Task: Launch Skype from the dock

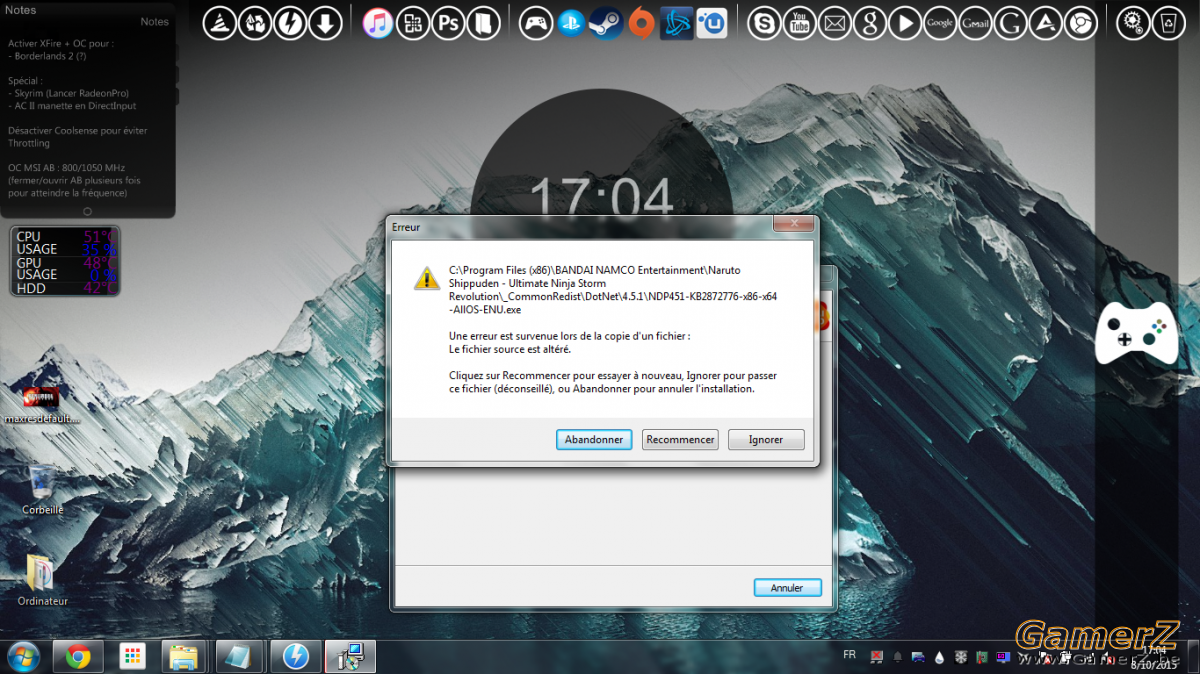Action: tap(765, 23)
